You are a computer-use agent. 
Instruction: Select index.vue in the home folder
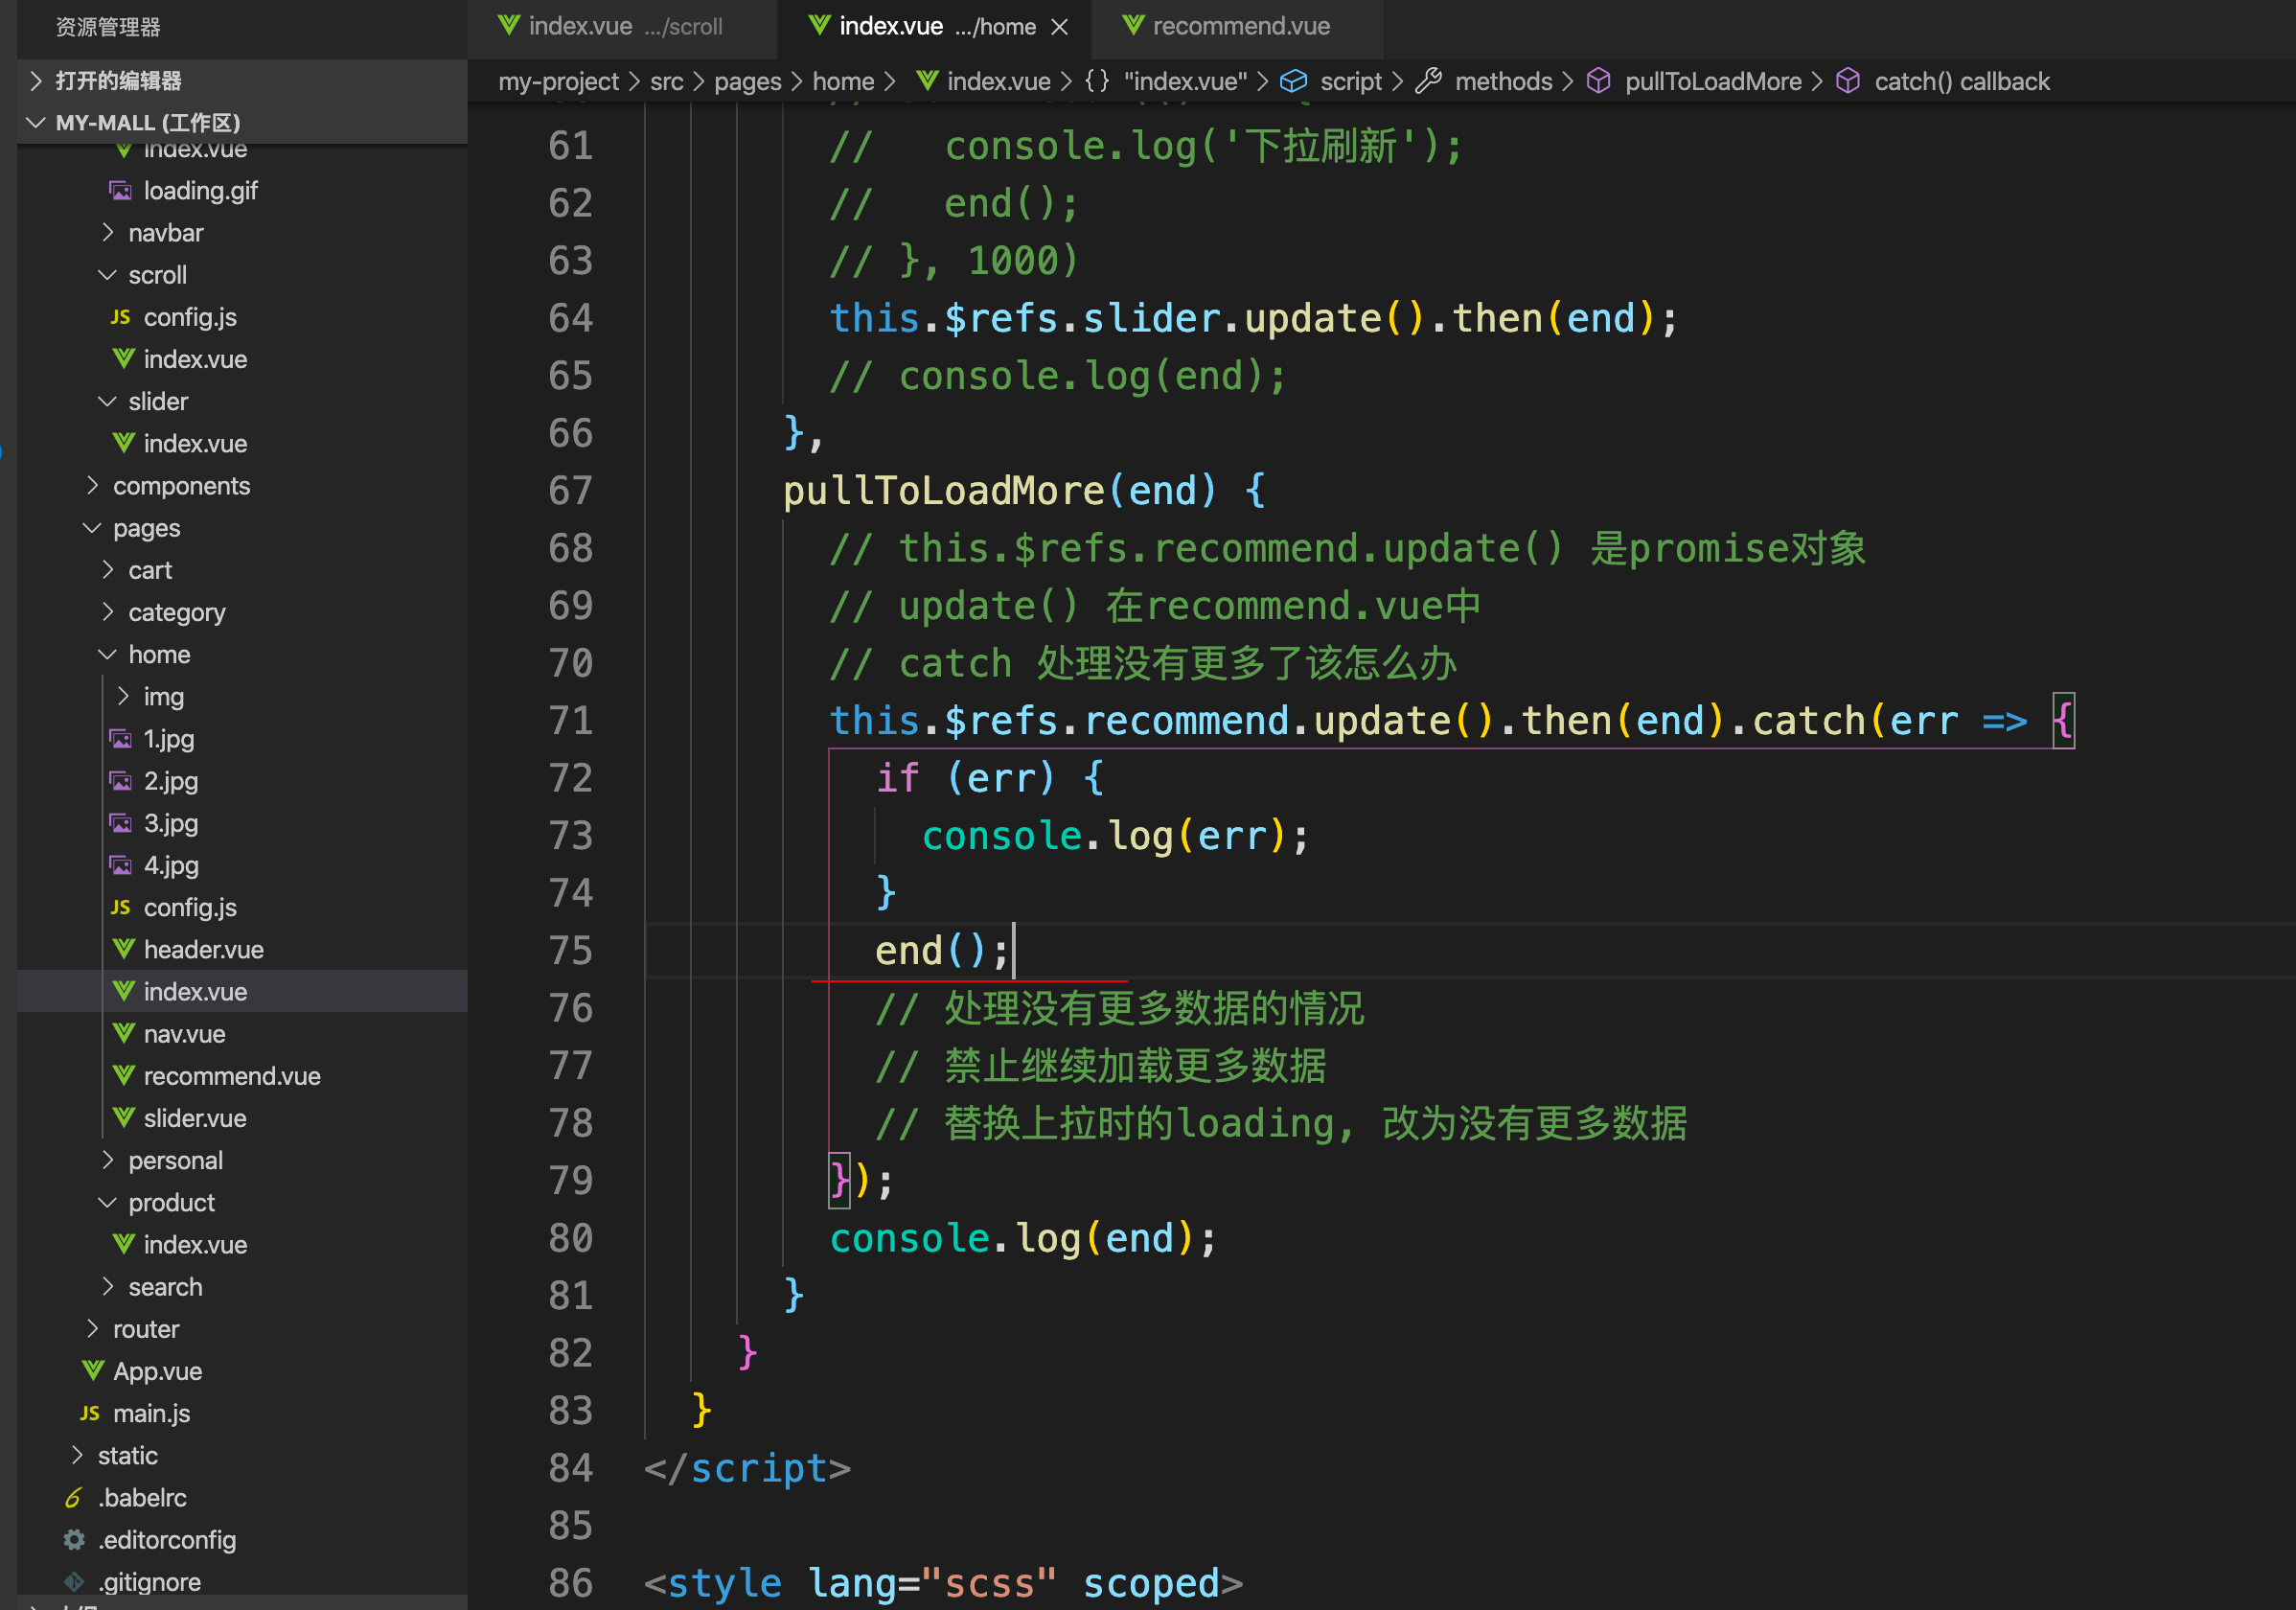pos(242,992)
